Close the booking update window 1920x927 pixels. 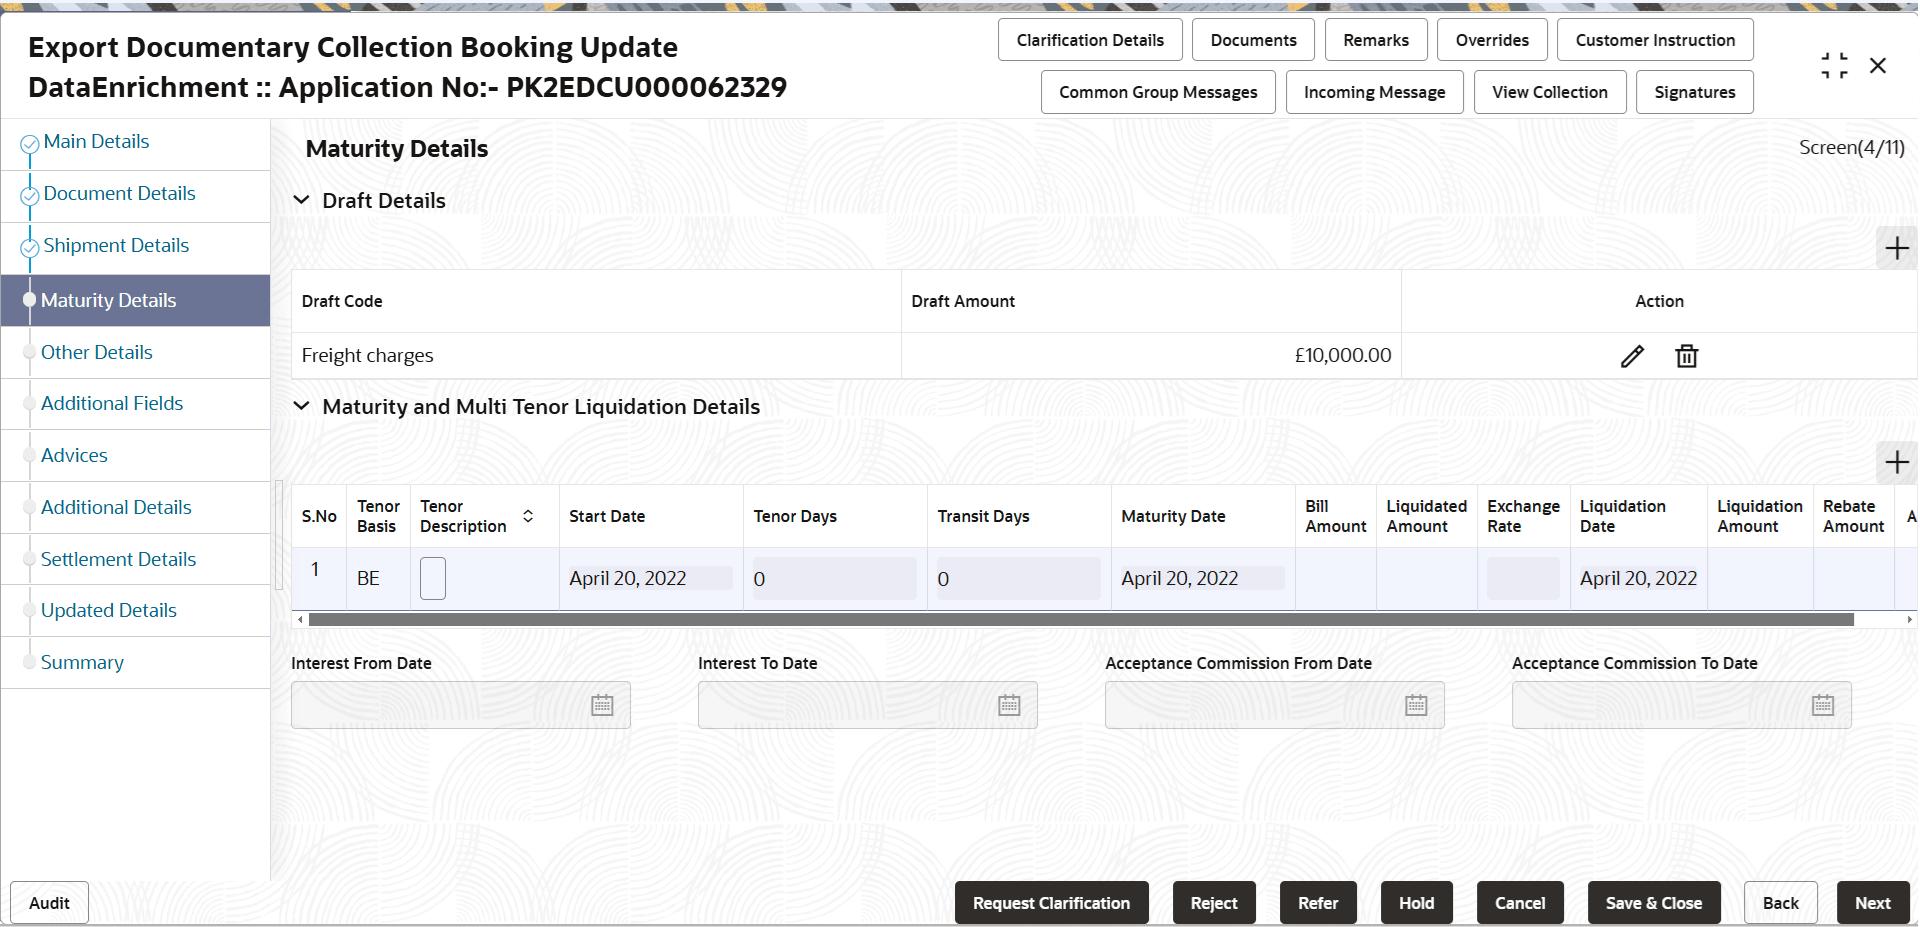point(1878,66)
